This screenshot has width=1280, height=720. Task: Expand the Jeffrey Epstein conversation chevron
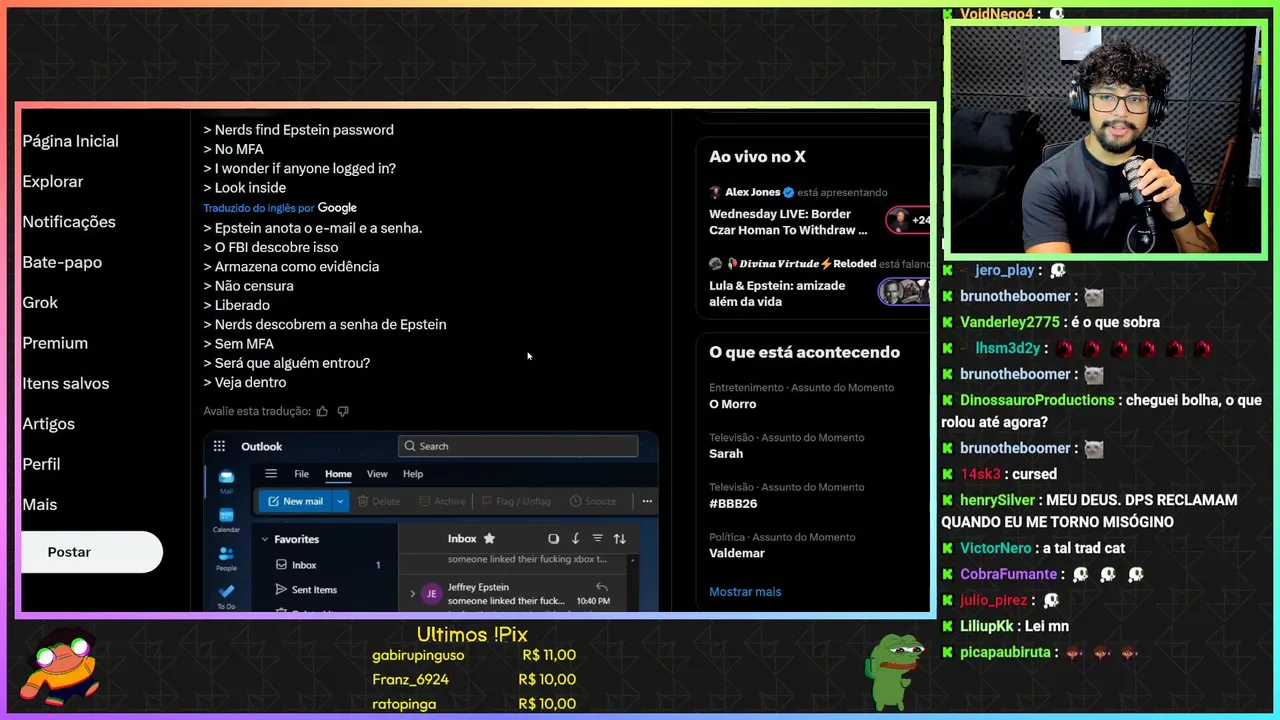pos(412,594)
